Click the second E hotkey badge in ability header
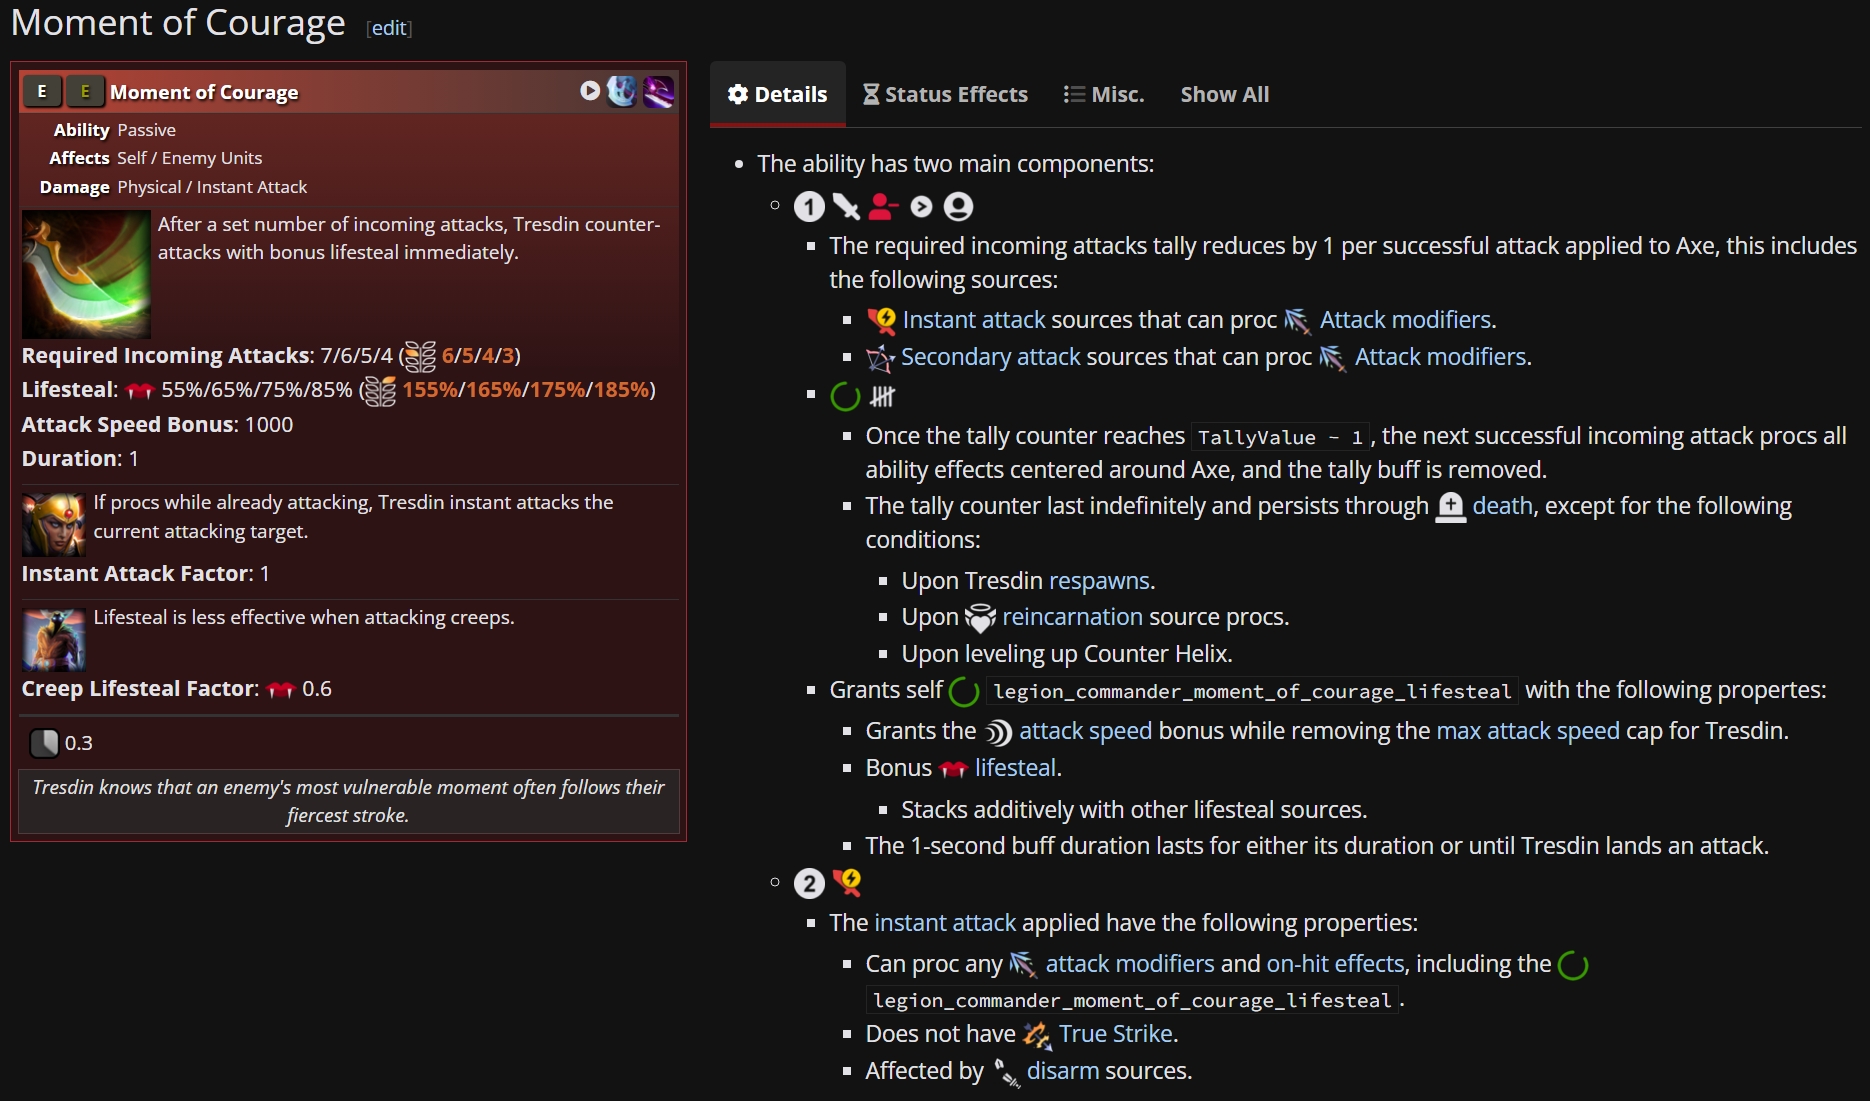This screenshot has width=1870, height=1101. 85,92
